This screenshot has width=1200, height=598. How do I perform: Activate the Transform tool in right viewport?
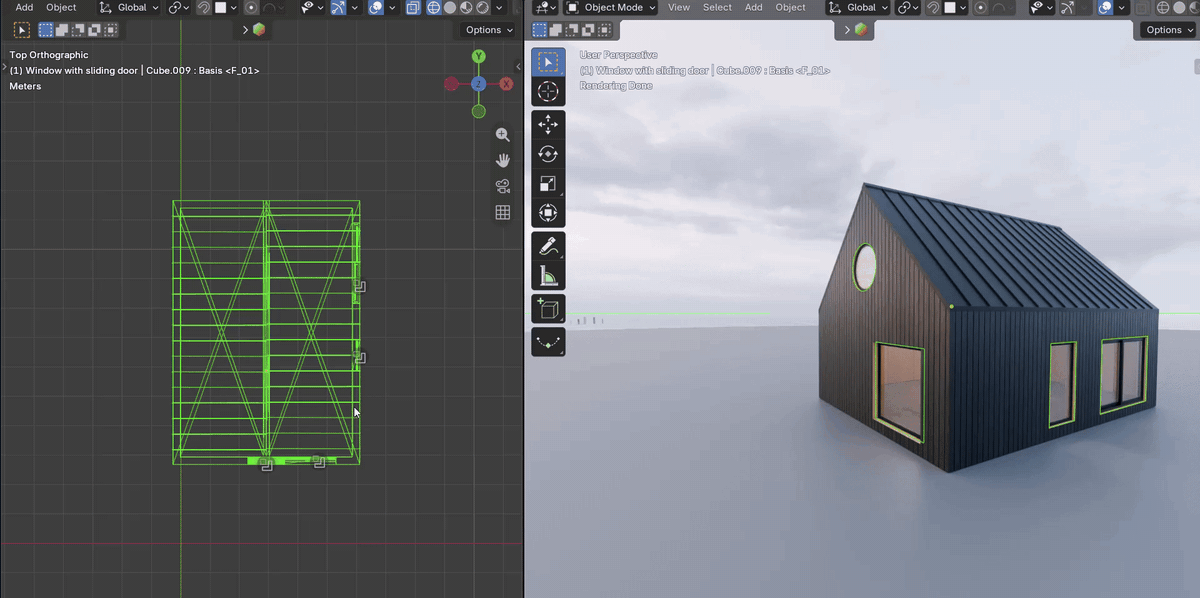point(548,212)
